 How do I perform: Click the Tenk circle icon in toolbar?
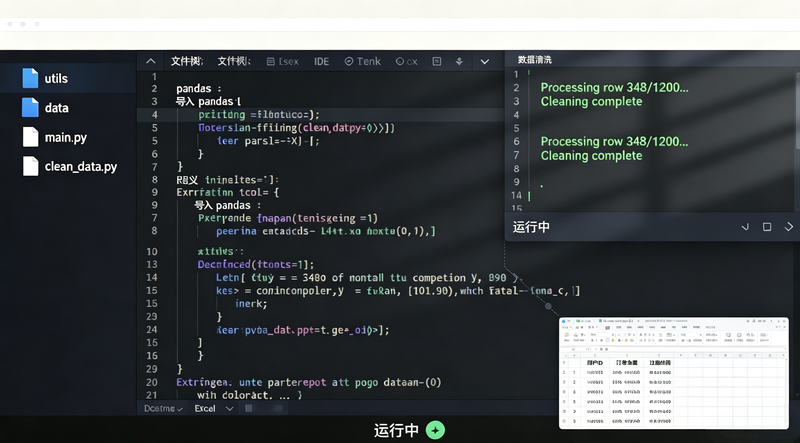(x=349, y=61)
